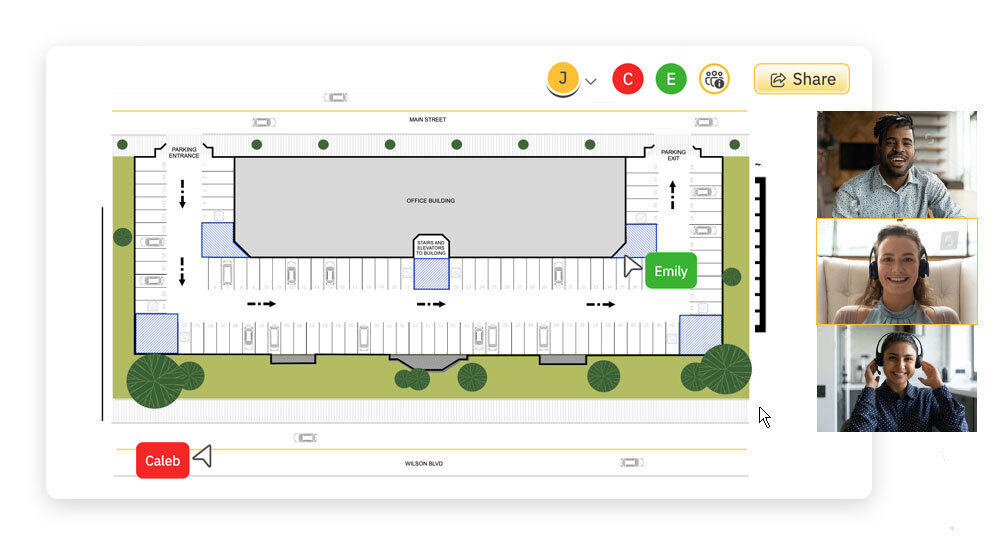Click the MAIN STREET label
This screenshot has height=550, width=1000.
point(427,119)
